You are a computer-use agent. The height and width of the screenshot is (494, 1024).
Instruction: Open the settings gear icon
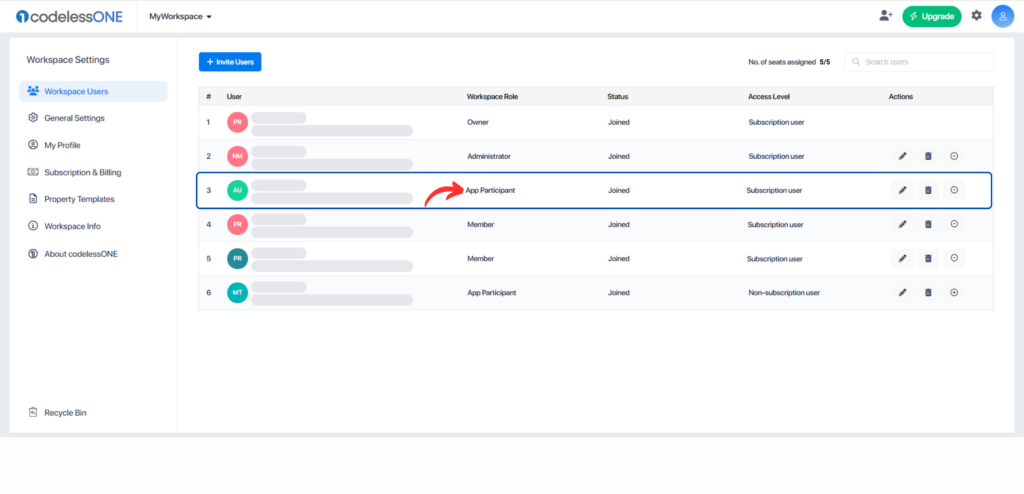[976, 16]
